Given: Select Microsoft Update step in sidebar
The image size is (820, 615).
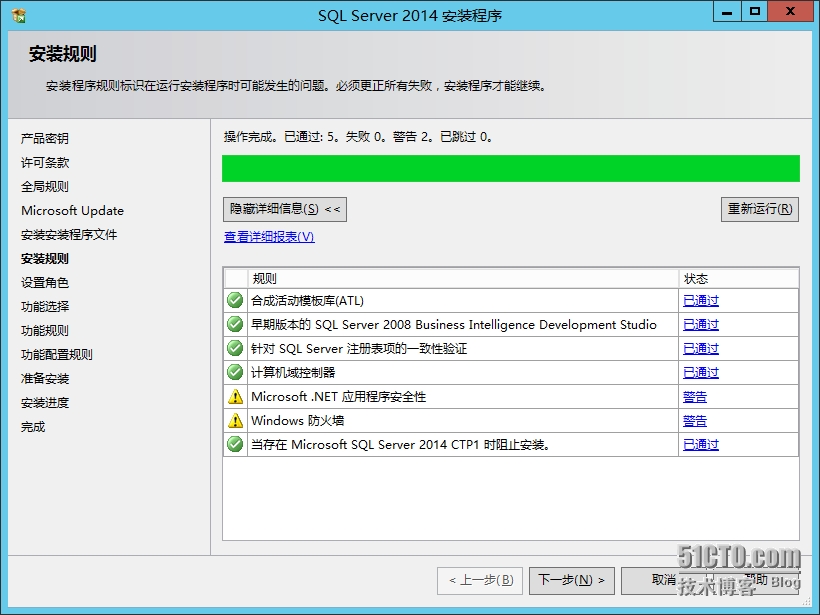Looking at the screenshot, I should (x=73, y=211).
